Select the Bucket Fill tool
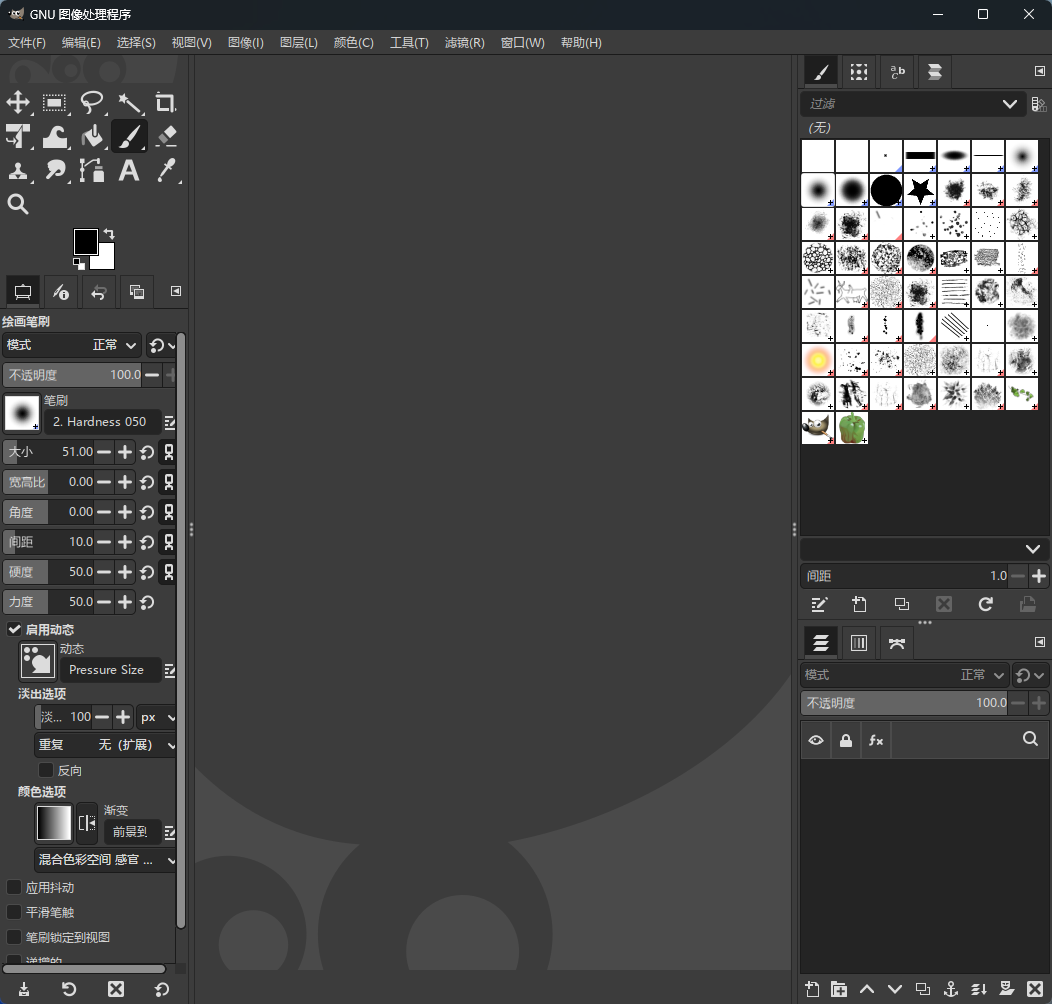The image size is (1052, 1004). click(x=91, y=137)
